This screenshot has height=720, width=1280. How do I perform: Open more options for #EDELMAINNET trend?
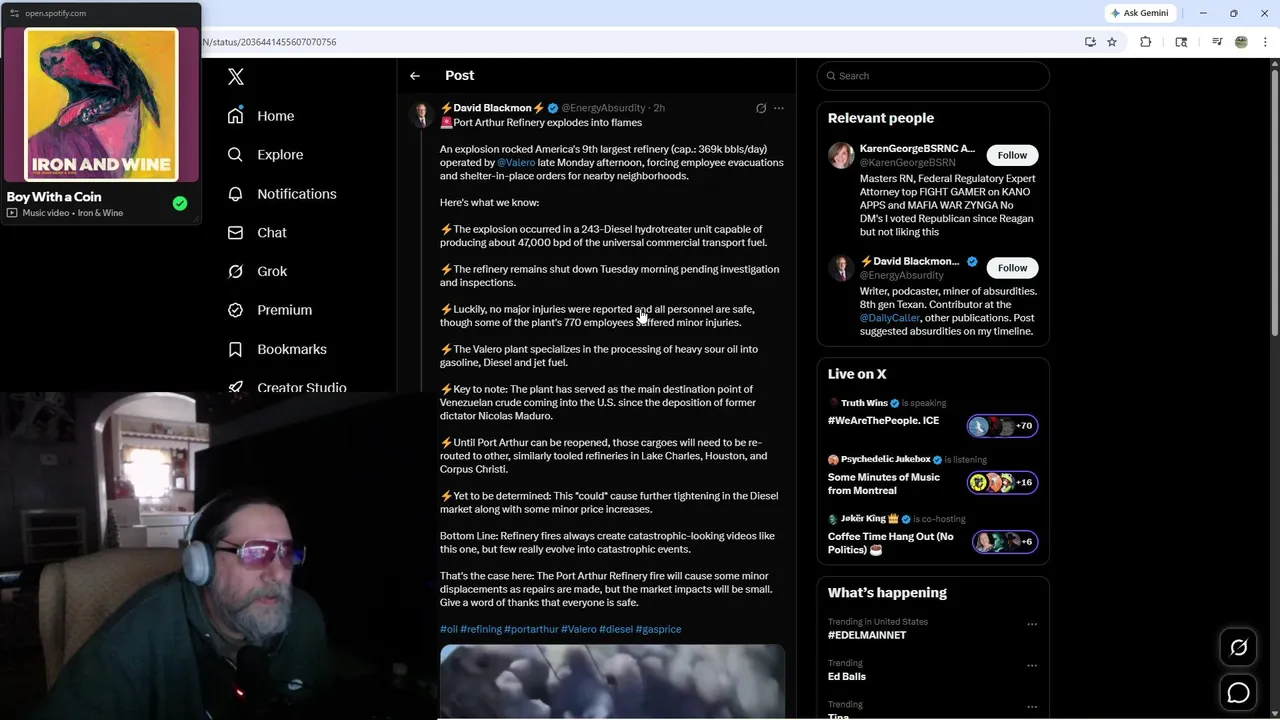click(1032, 624)
